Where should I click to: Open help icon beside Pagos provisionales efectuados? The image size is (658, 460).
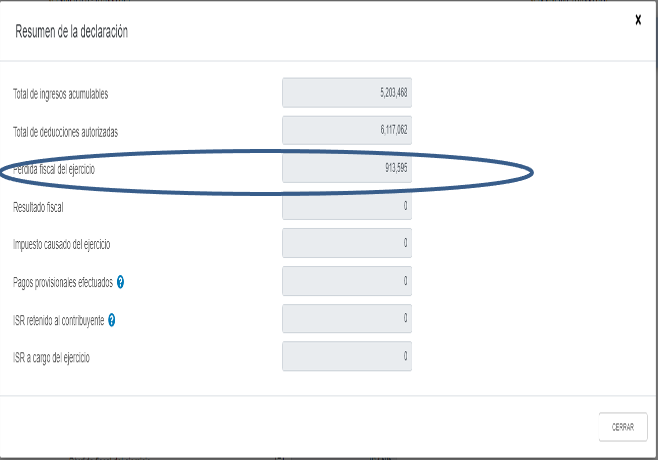click(120, 282)
